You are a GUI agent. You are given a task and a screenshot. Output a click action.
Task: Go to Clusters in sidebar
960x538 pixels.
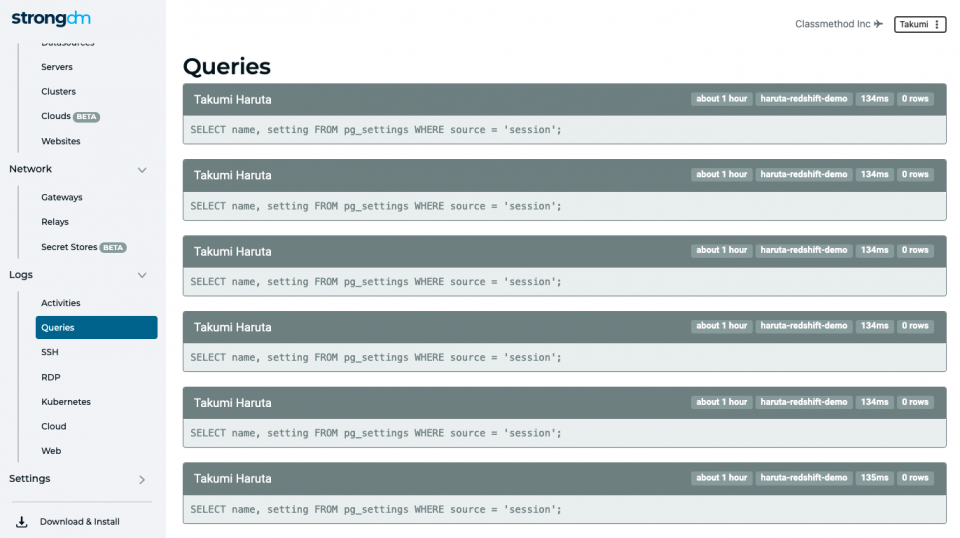59,91
